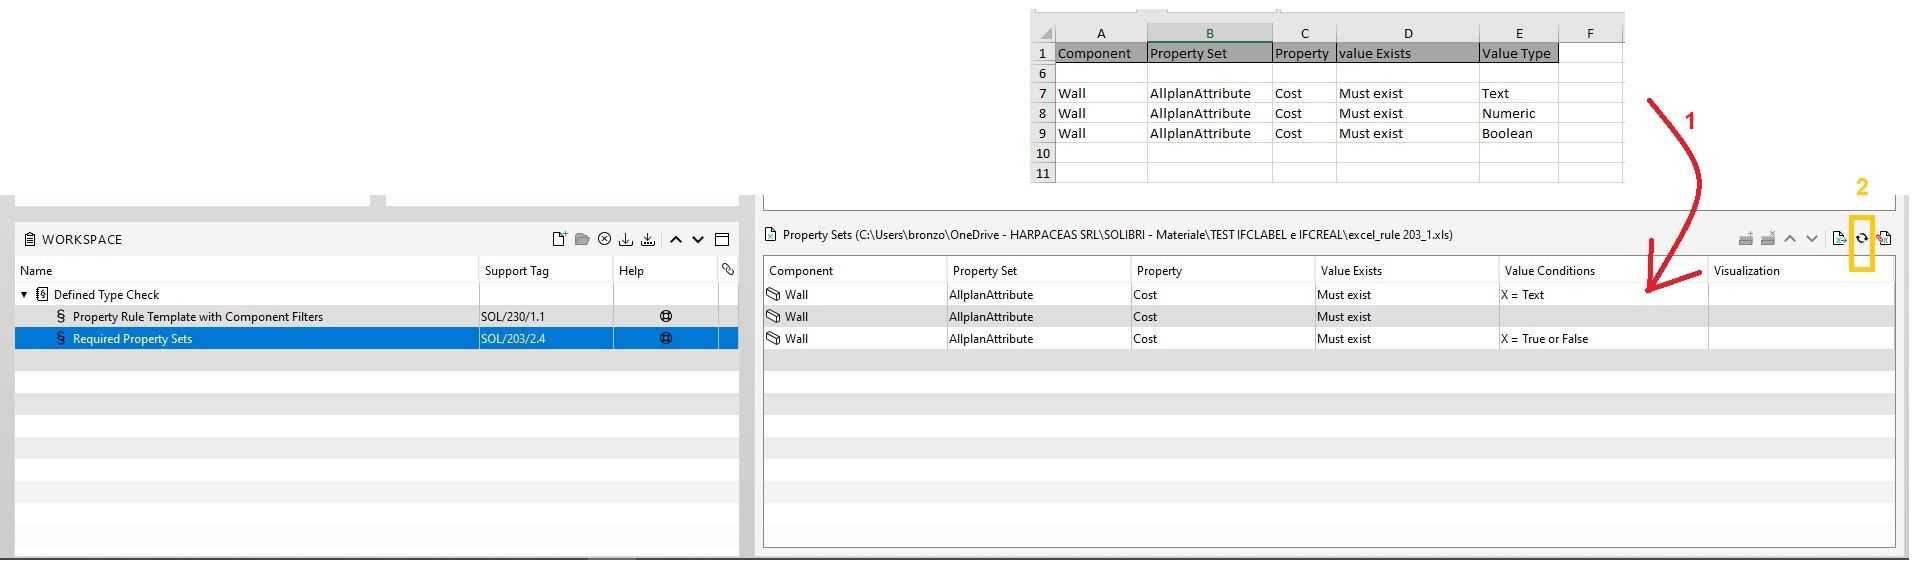Click Excel header cell 'Property Set'
This screenshot has width=1924, height=579.
point(1210,53)
